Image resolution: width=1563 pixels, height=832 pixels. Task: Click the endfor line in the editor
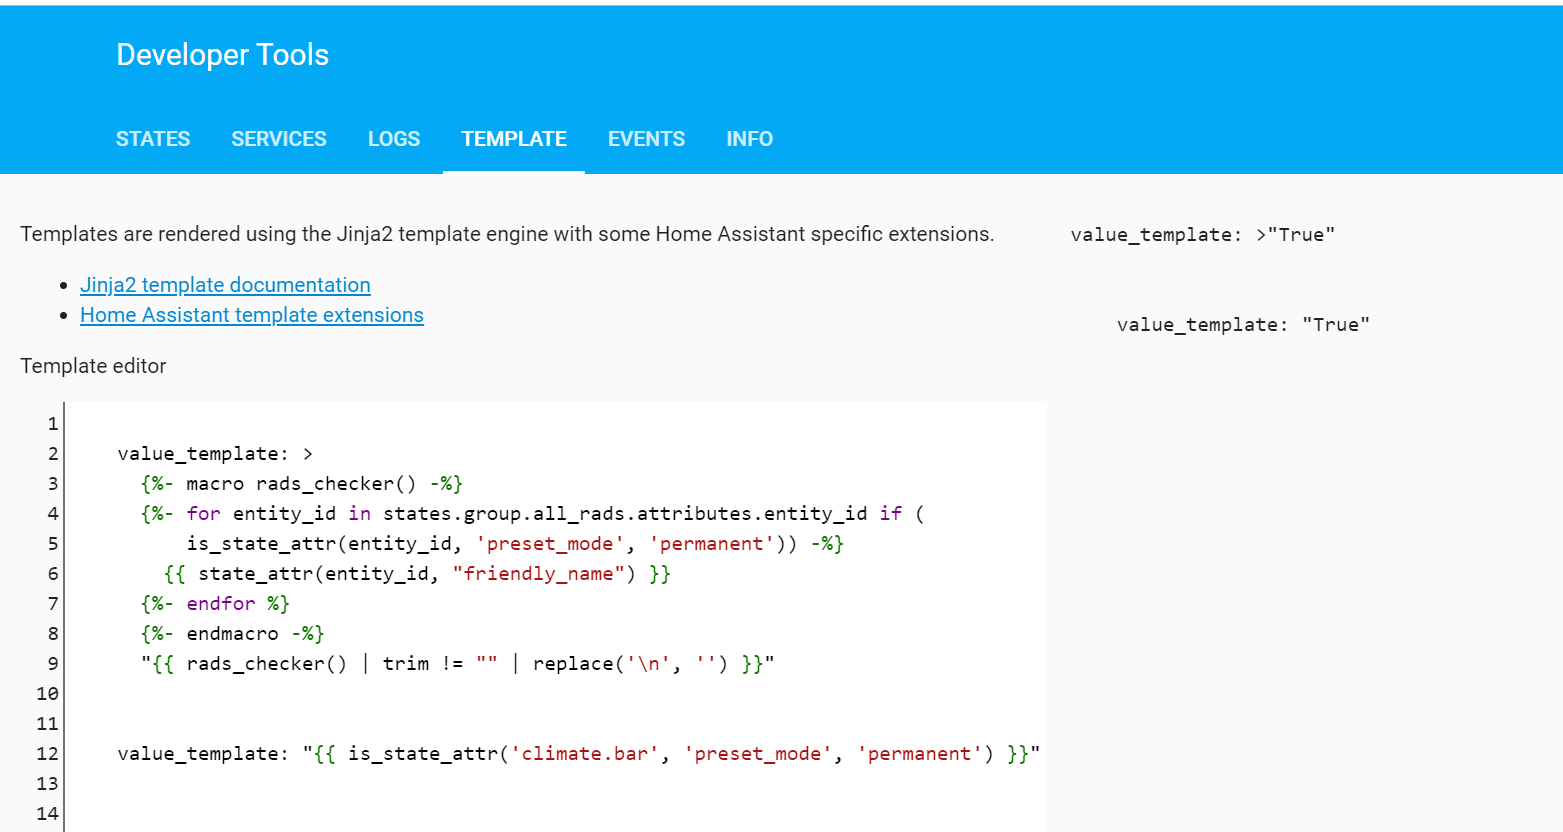pyautogui.click(x=215, y=604)
